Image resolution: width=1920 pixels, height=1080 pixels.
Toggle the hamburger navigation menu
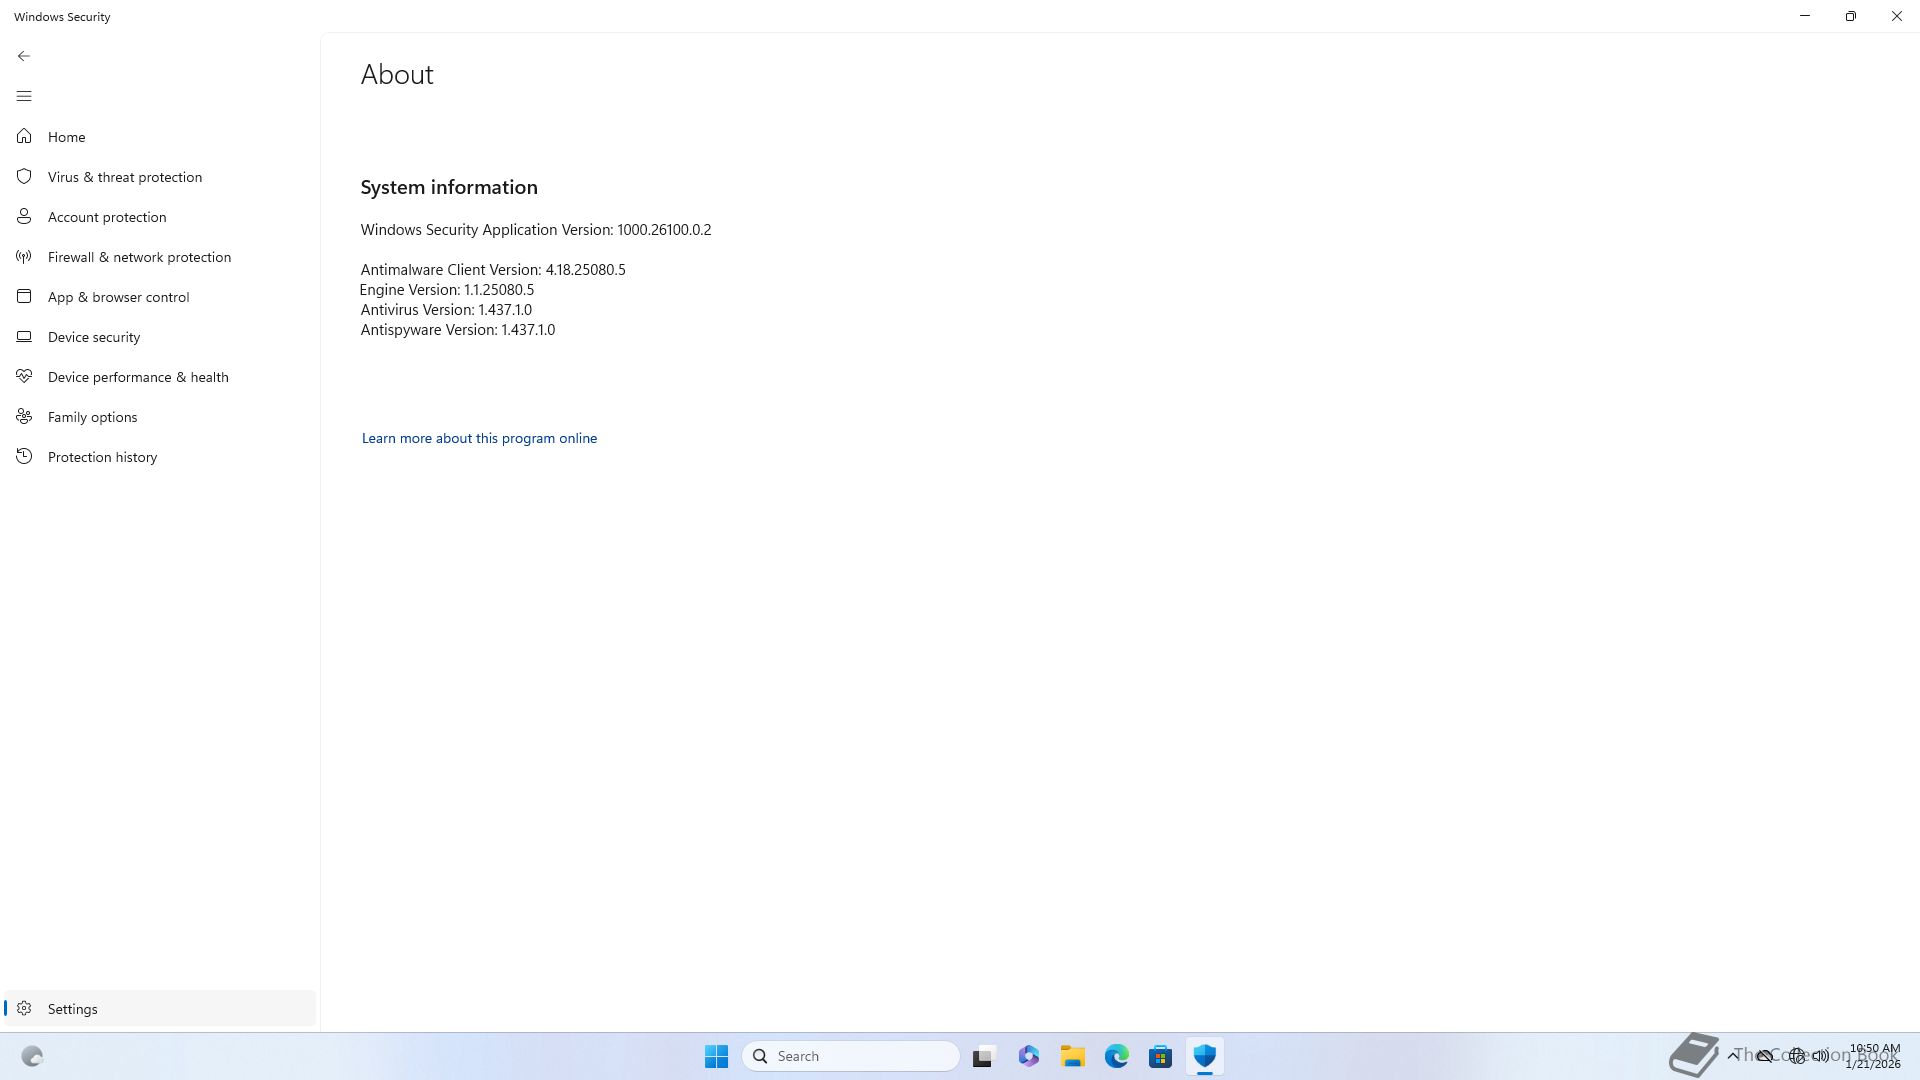(x=24, y=96)
